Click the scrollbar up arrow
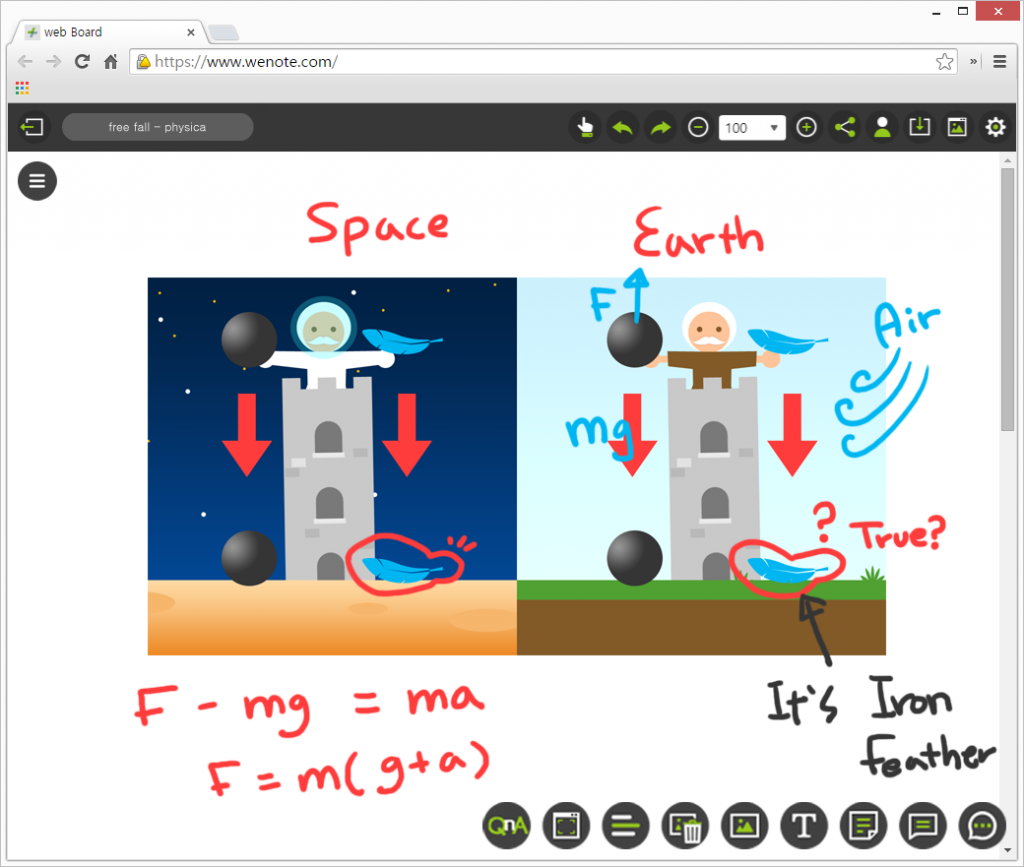Image resolution: width=1024 pixels, height=867 pixels. (1007, 160)
